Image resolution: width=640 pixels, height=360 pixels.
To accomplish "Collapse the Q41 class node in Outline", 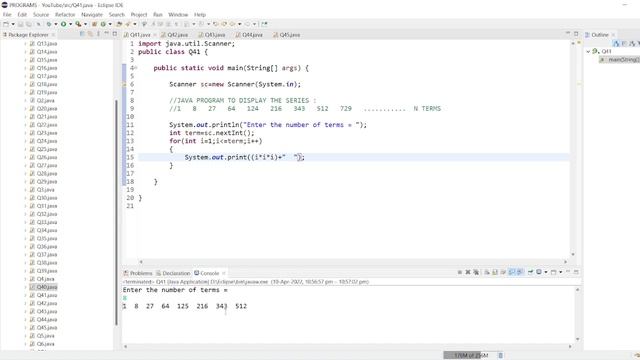I will click(x=588, y=51).
